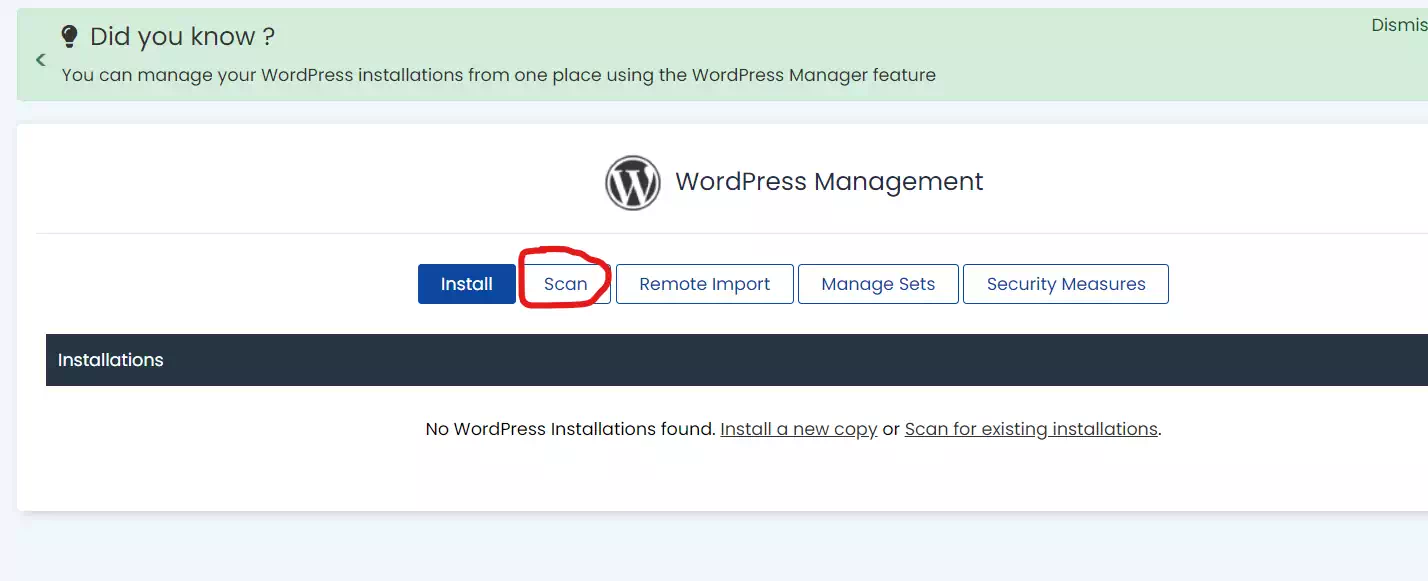The width and height of the screenshot is (1428, 581).
Task: Click the lightbulb tip icon
Action: pos(69,37)
